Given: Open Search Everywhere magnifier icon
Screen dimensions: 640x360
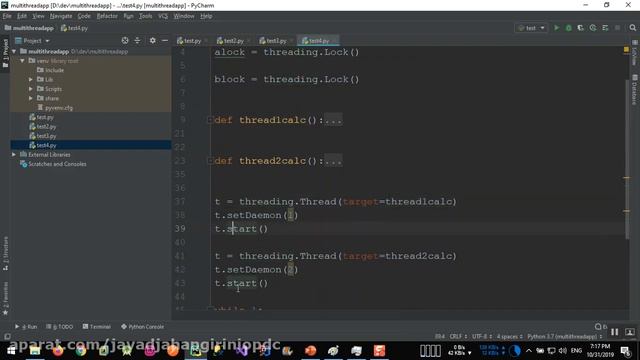Looking at the screenshot, I should (633, 28).
